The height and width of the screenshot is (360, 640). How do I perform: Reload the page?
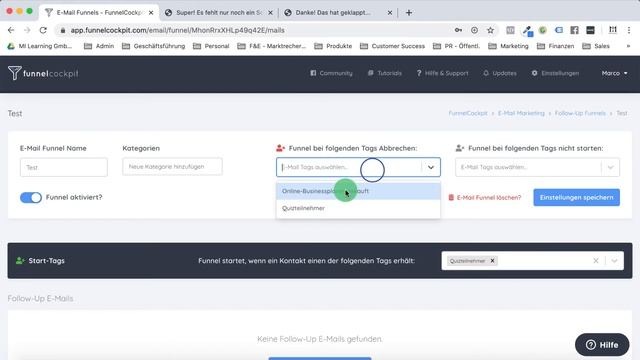[43, 30]
